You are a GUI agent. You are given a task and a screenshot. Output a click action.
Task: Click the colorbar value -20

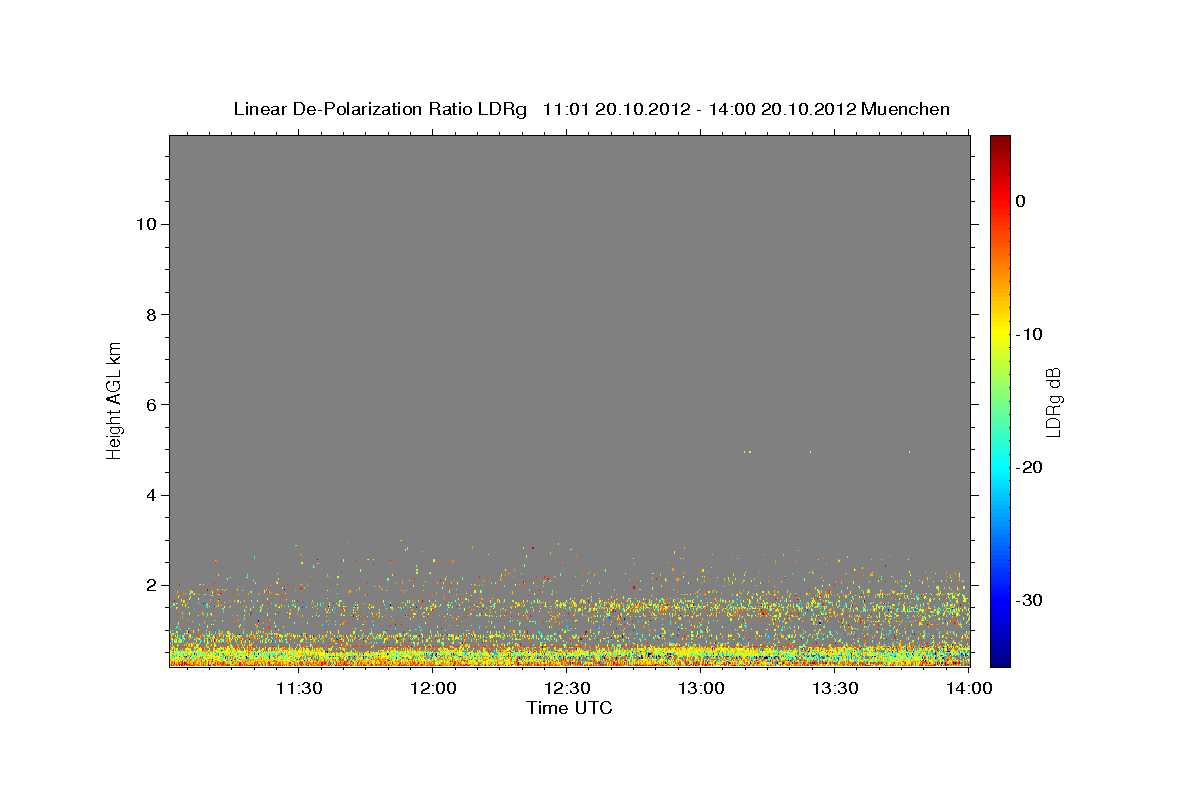pos(1030,467)
